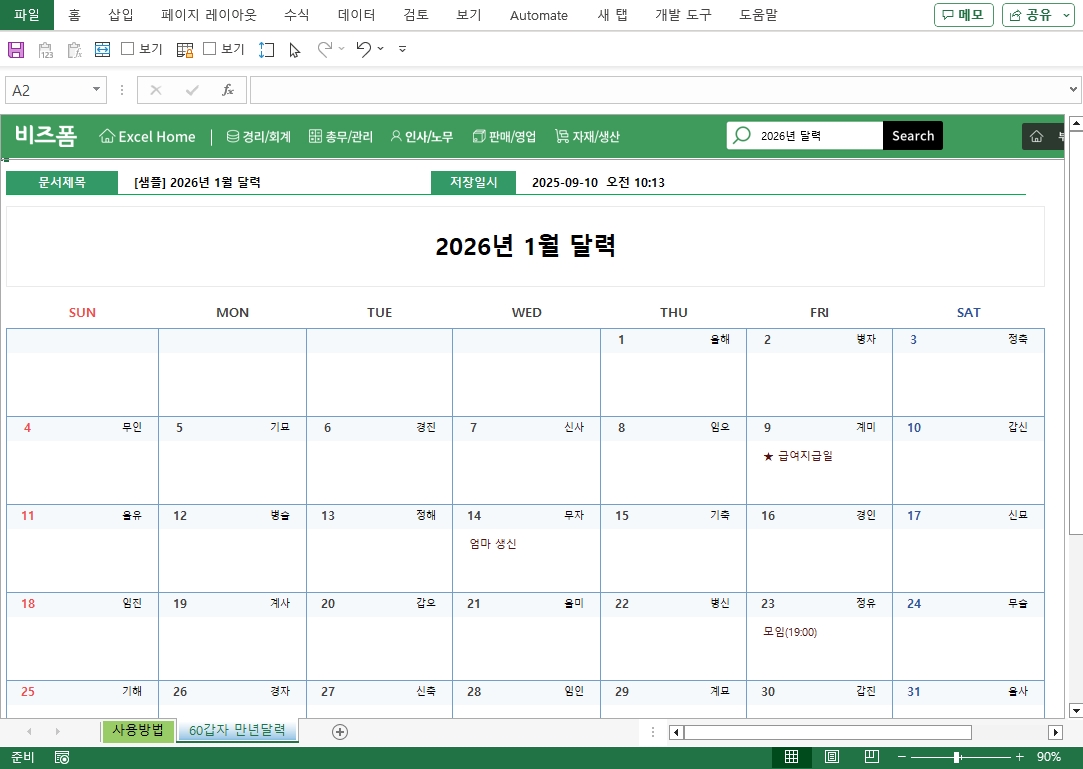Open the Automate ribbon tab
This screenshot has width=1083, height=769.
click(539, 15)
